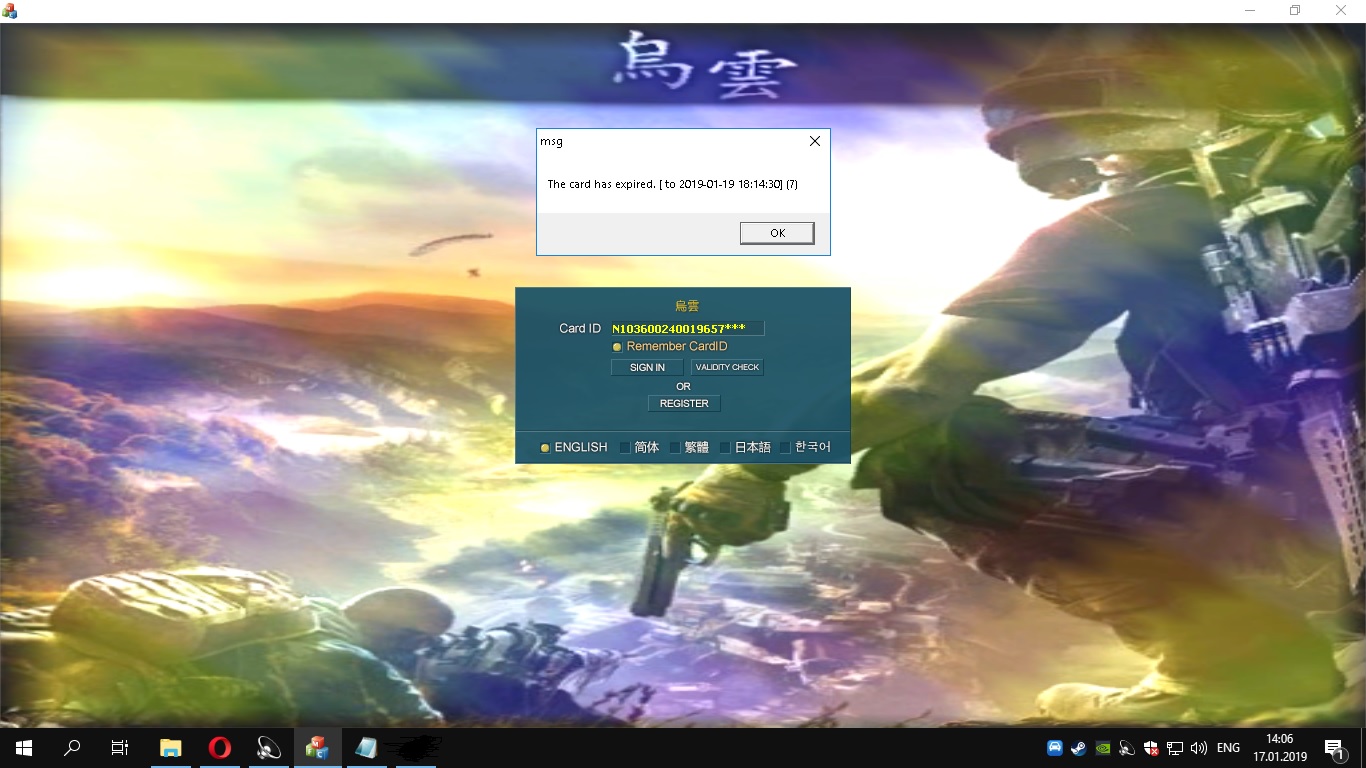
Task: Open the clock showing 14:06
Action: (1280, 748)
